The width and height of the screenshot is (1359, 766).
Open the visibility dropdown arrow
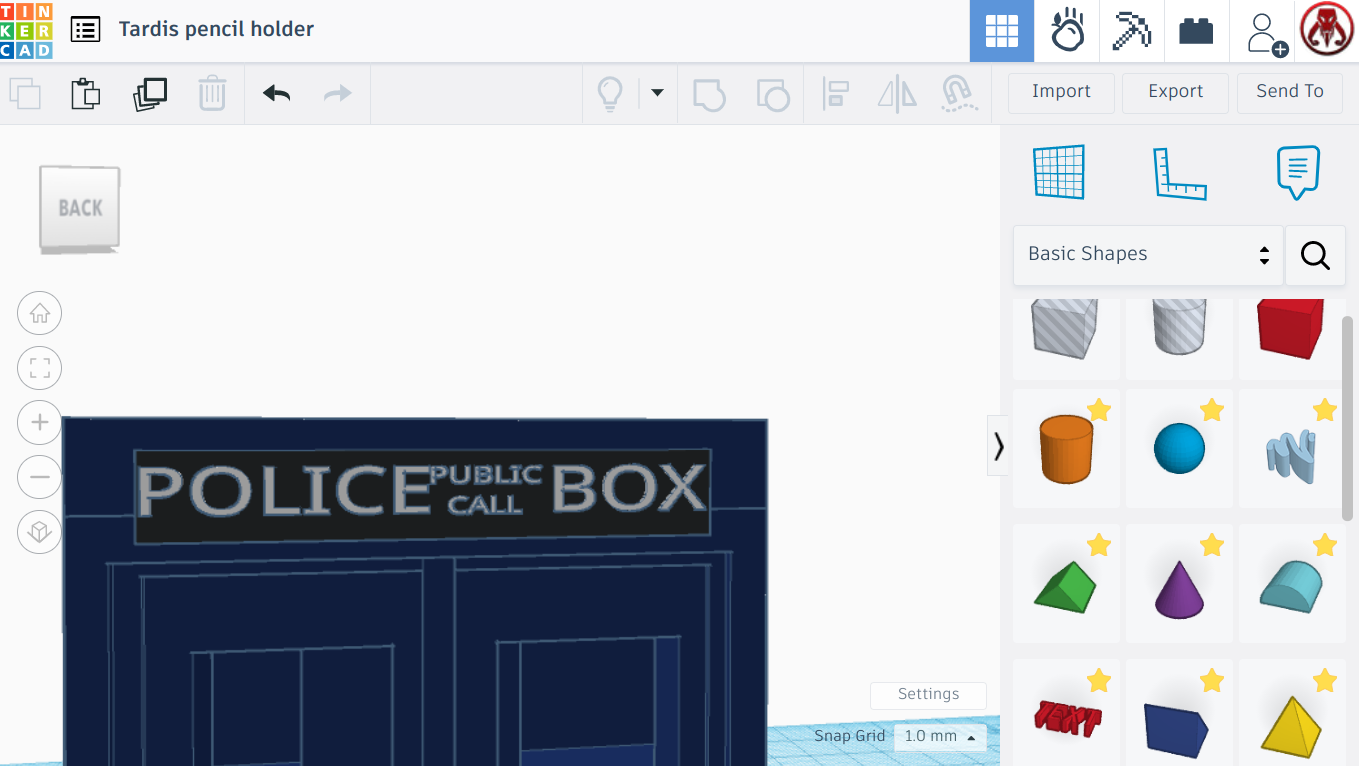(x=657, y=93)
